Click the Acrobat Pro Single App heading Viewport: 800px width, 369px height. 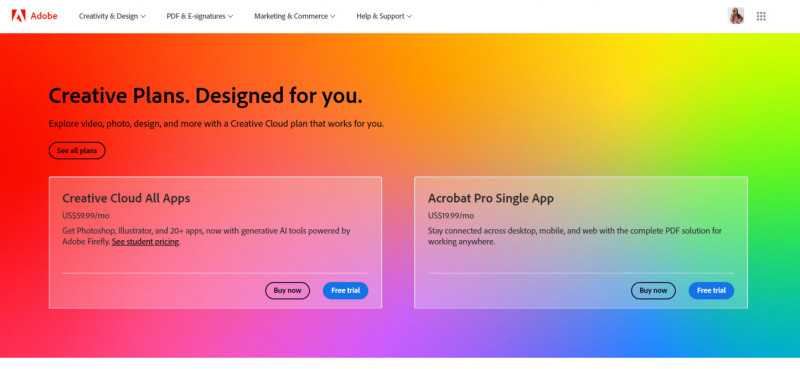click(x=491, y=199)
